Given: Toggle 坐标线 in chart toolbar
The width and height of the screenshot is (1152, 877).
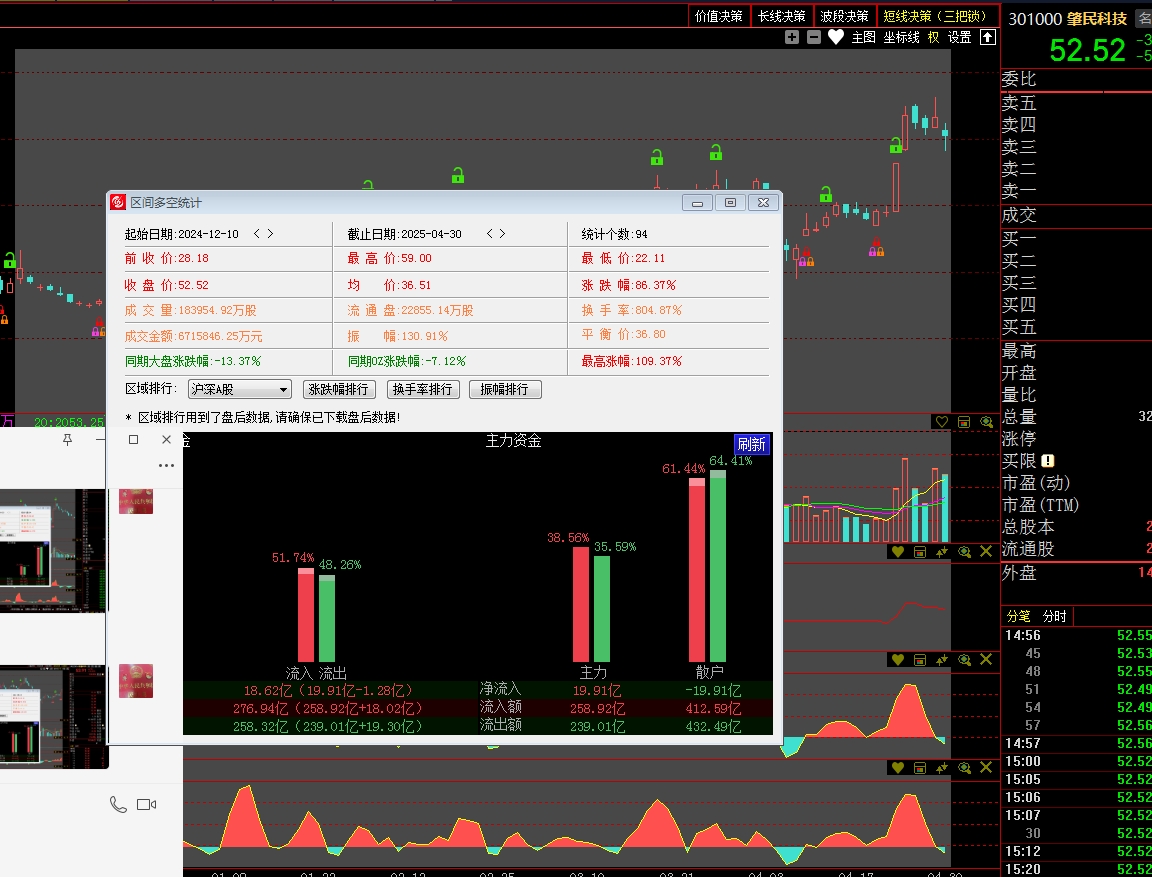Looking at the screenshot, I should [901, 37].
